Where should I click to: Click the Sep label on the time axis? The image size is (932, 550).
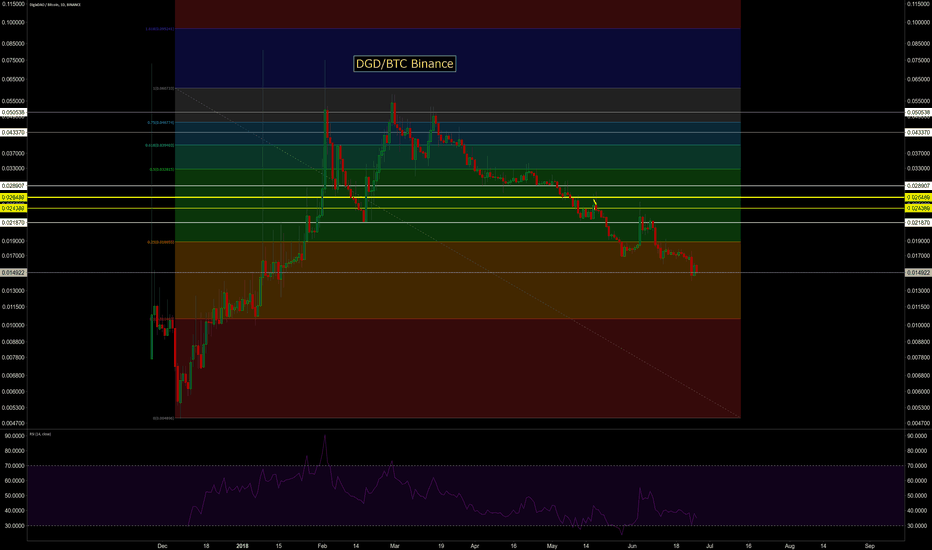(870, 546)
